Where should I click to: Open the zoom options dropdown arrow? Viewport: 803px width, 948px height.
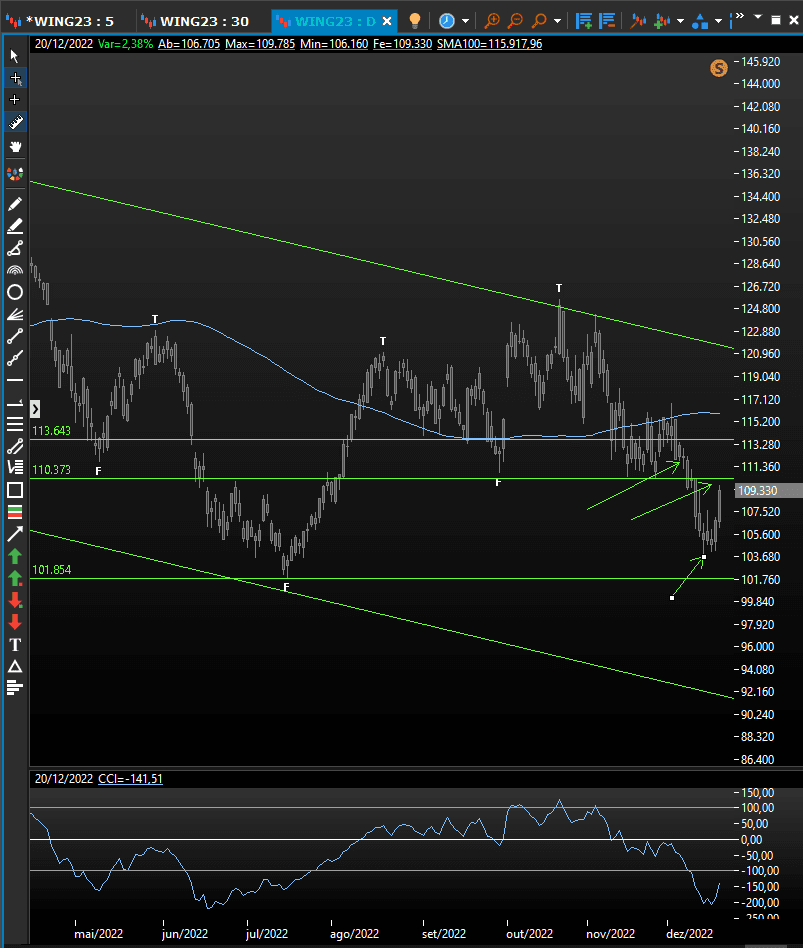point(558,21)
